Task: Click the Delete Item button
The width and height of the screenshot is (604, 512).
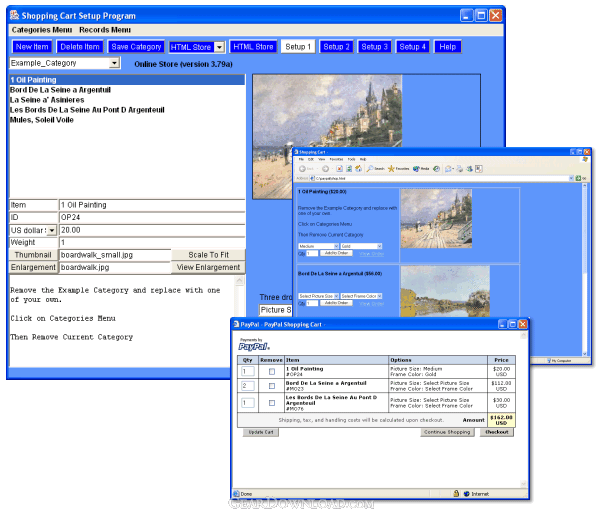Action: tap(80, 47)
